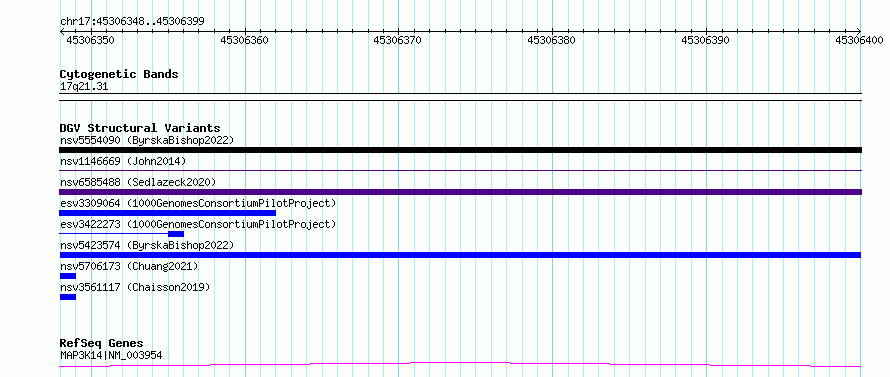Click ruler position 45306360
The width and height of the screenshot is (890, 377).
(x=245, y=40)
